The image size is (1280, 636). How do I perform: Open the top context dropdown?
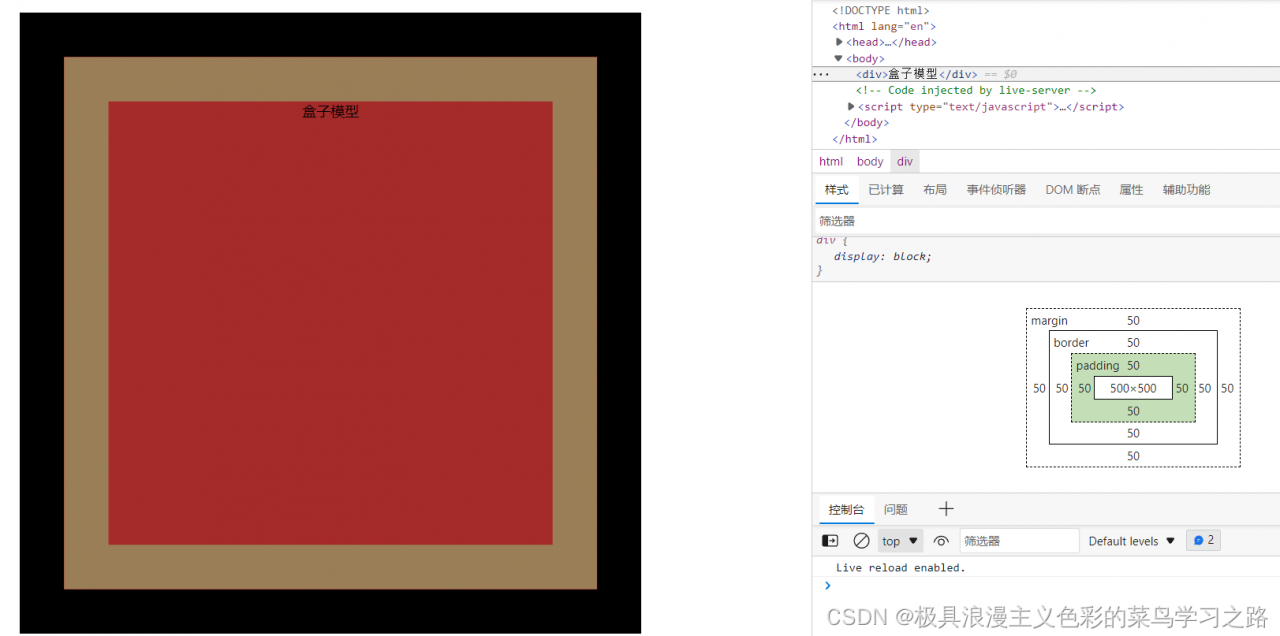pos(901,541)
